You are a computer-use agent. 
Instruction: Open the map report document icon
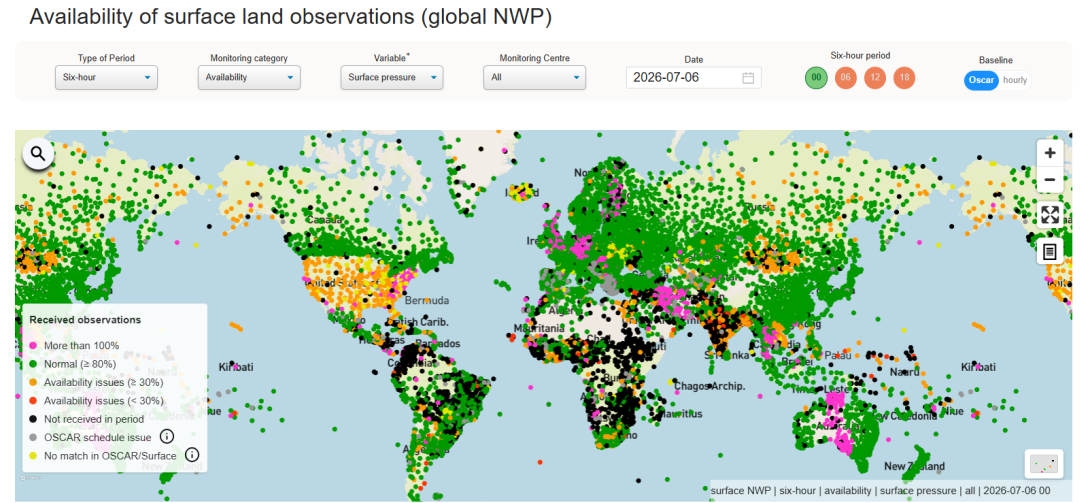pos(1050,251)
